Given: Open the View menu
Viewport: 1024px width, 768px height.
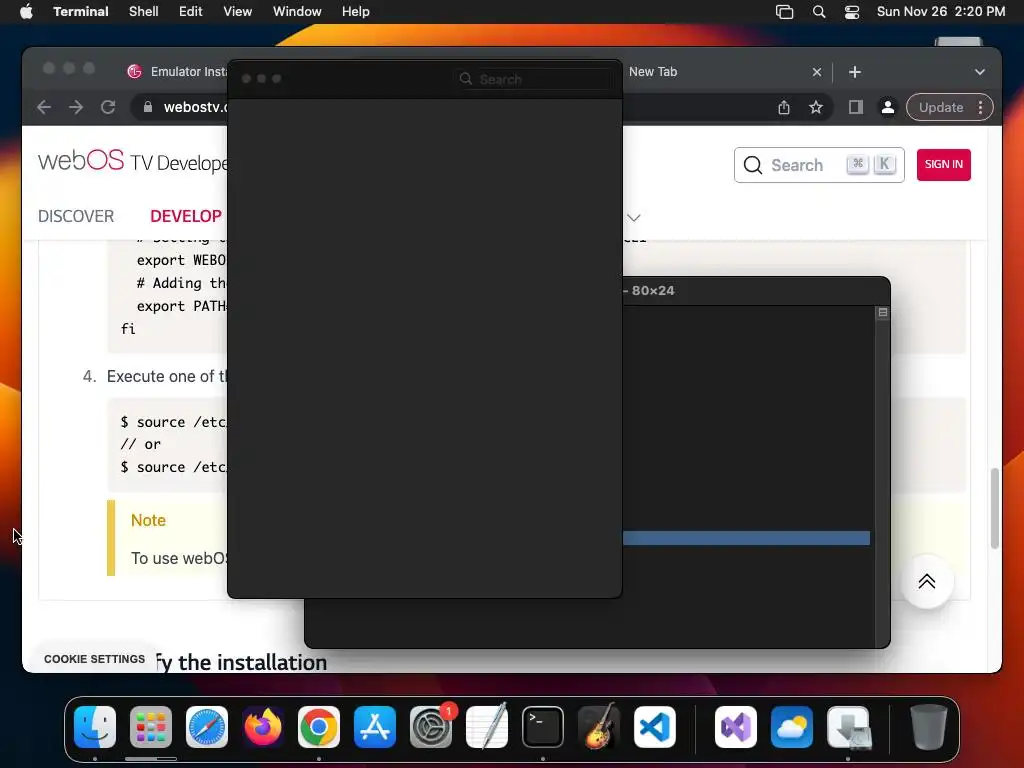Looking at the screenshot, I should (238, 12).
